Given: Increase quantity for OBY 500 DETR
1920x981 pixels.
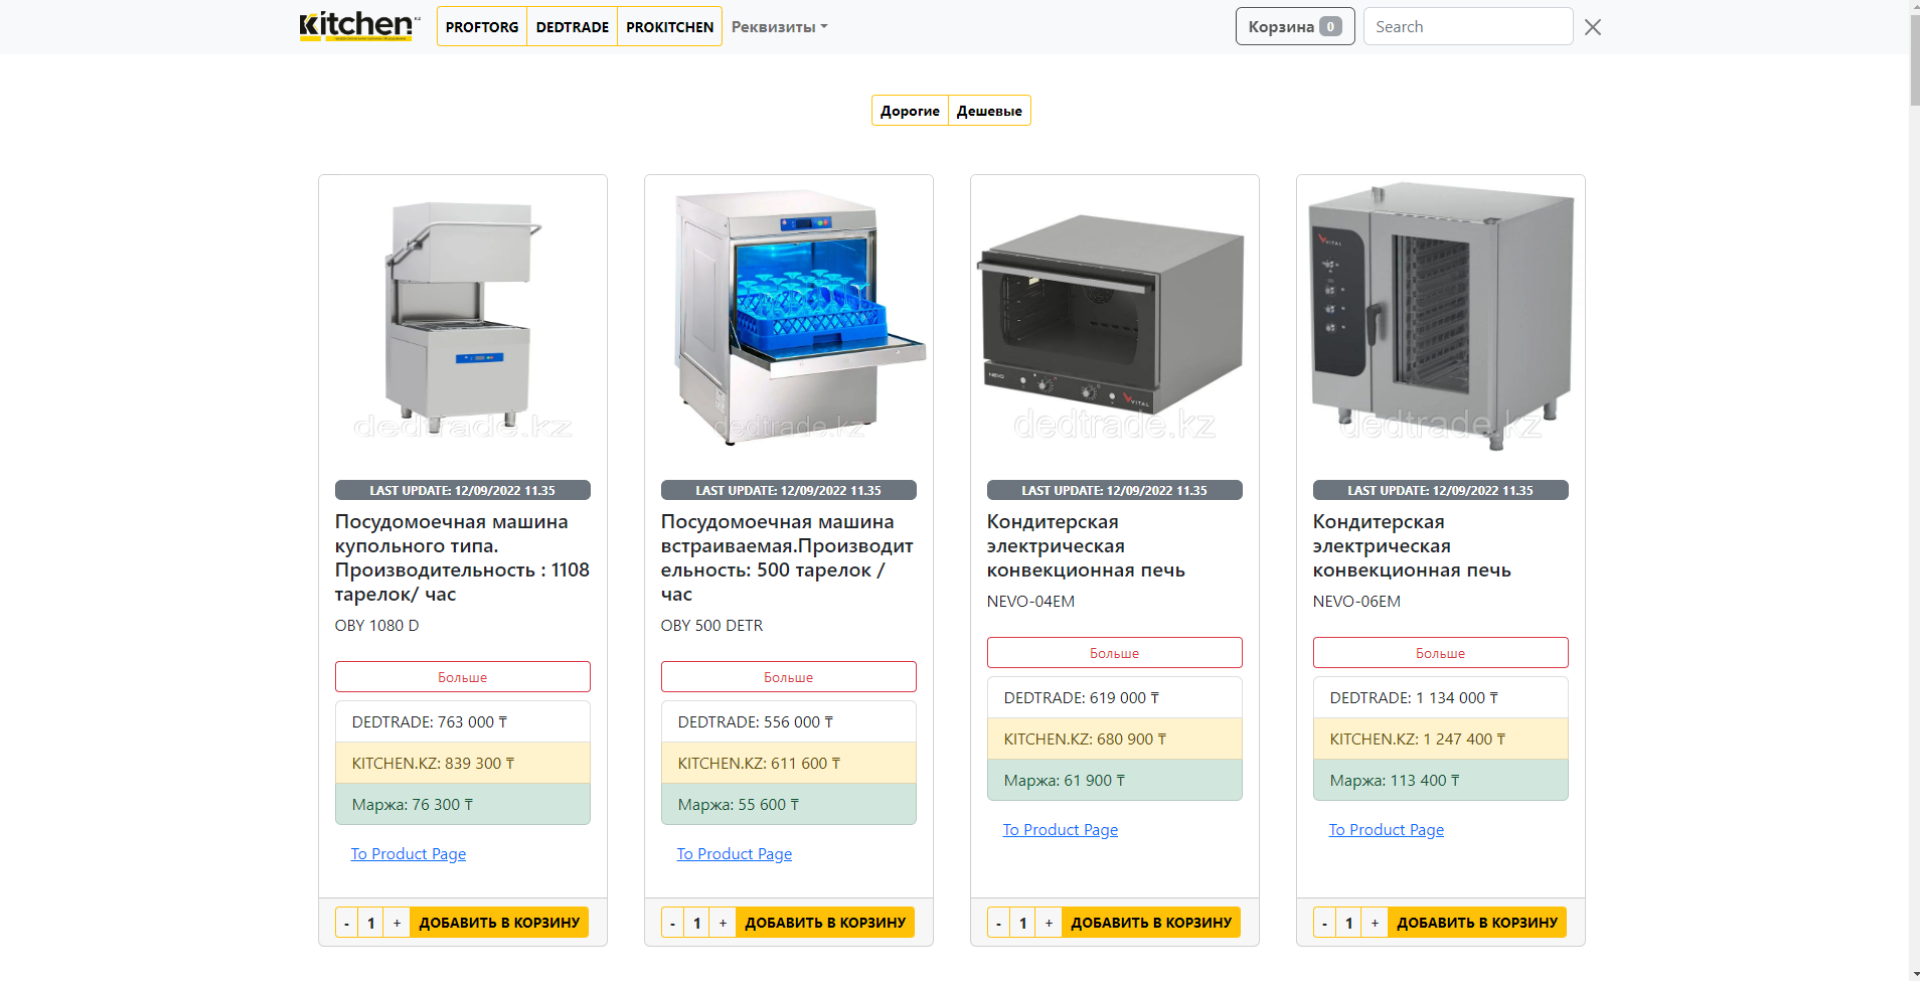Looking at the screenshot, I should click(723, 923).
